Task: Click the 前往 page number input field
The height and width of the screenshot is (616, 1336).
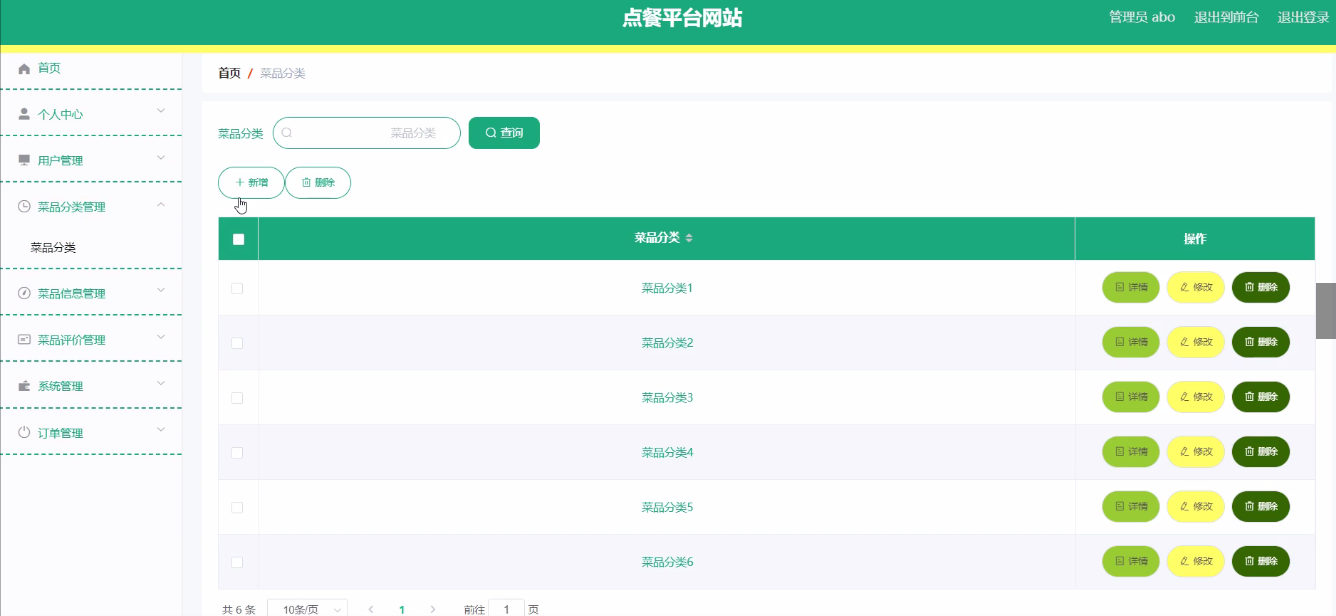Action: click(507, 609)
